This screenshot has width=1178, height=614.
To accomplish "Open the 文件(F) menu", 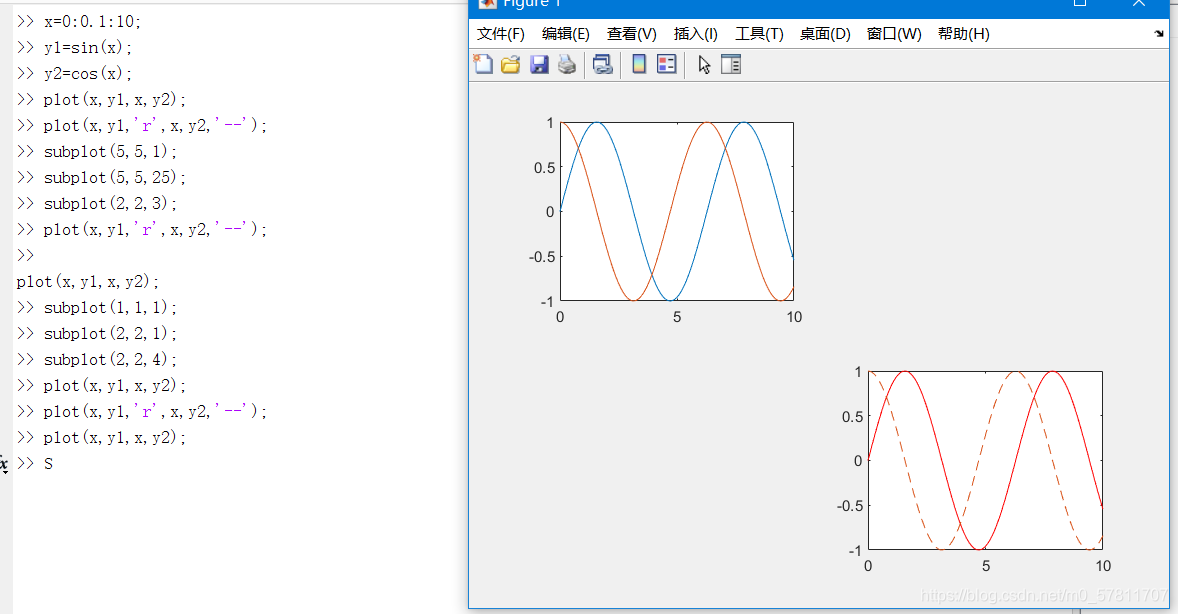I will pyautogui.click(x=500, y=34).
